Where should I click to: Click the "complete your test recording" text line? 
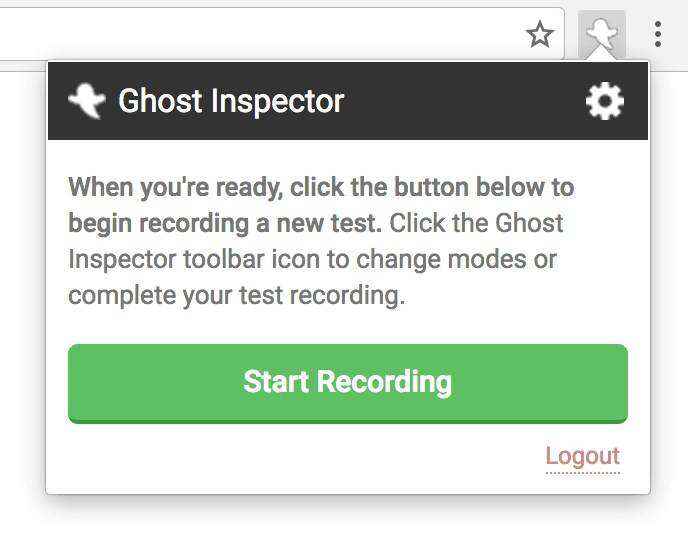pyautogui.click(x=236, y=296)
